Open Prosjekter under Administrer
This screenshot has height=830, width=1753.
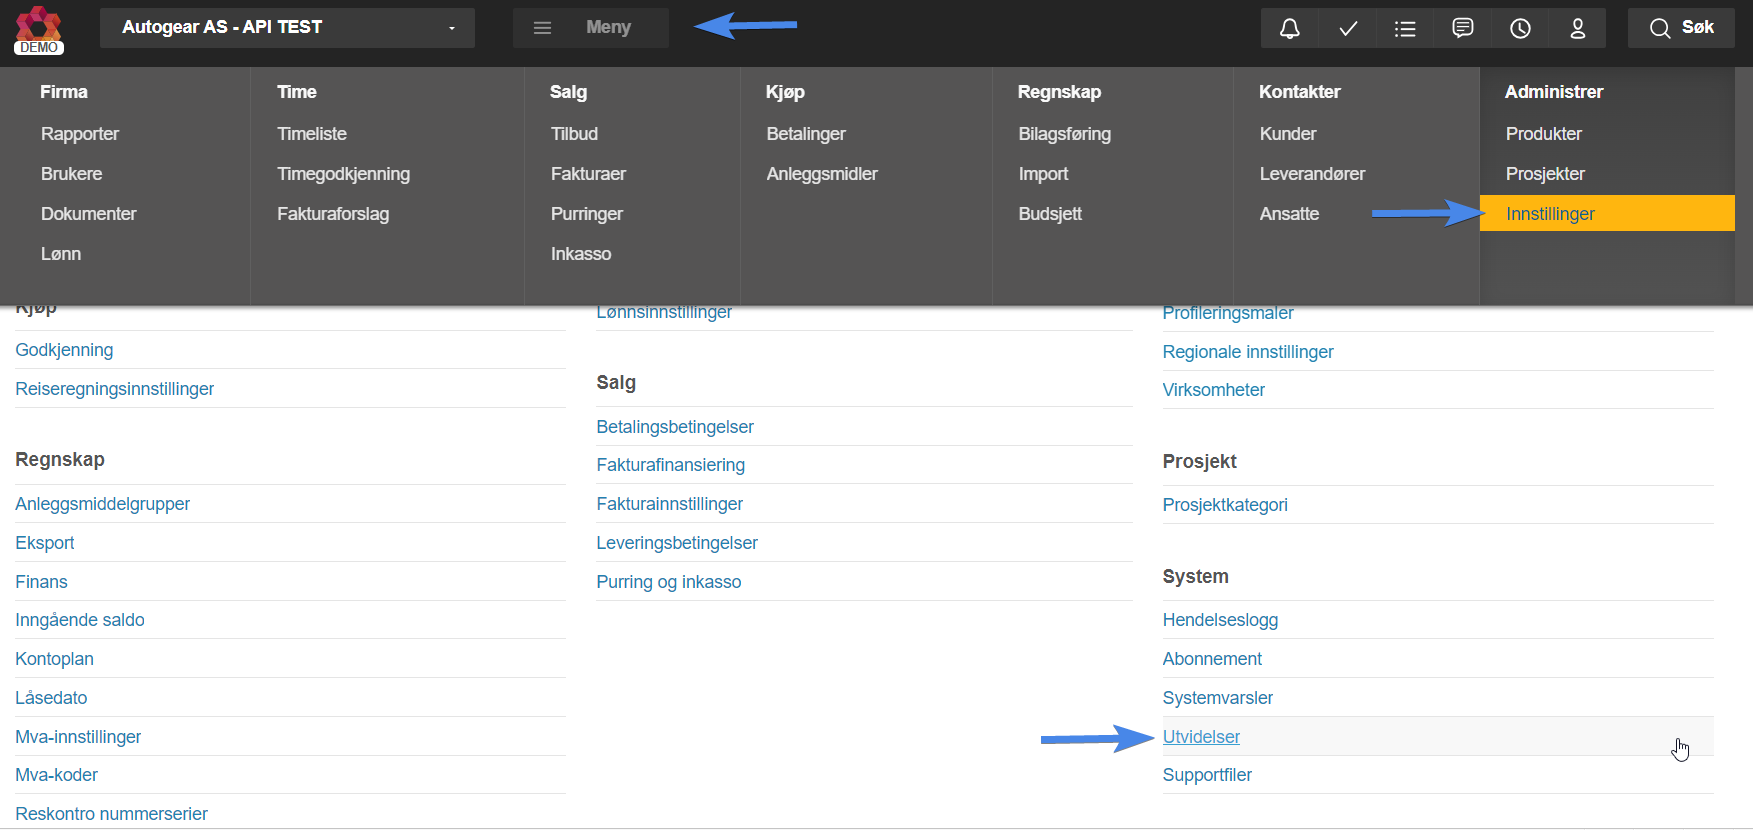1545,174
